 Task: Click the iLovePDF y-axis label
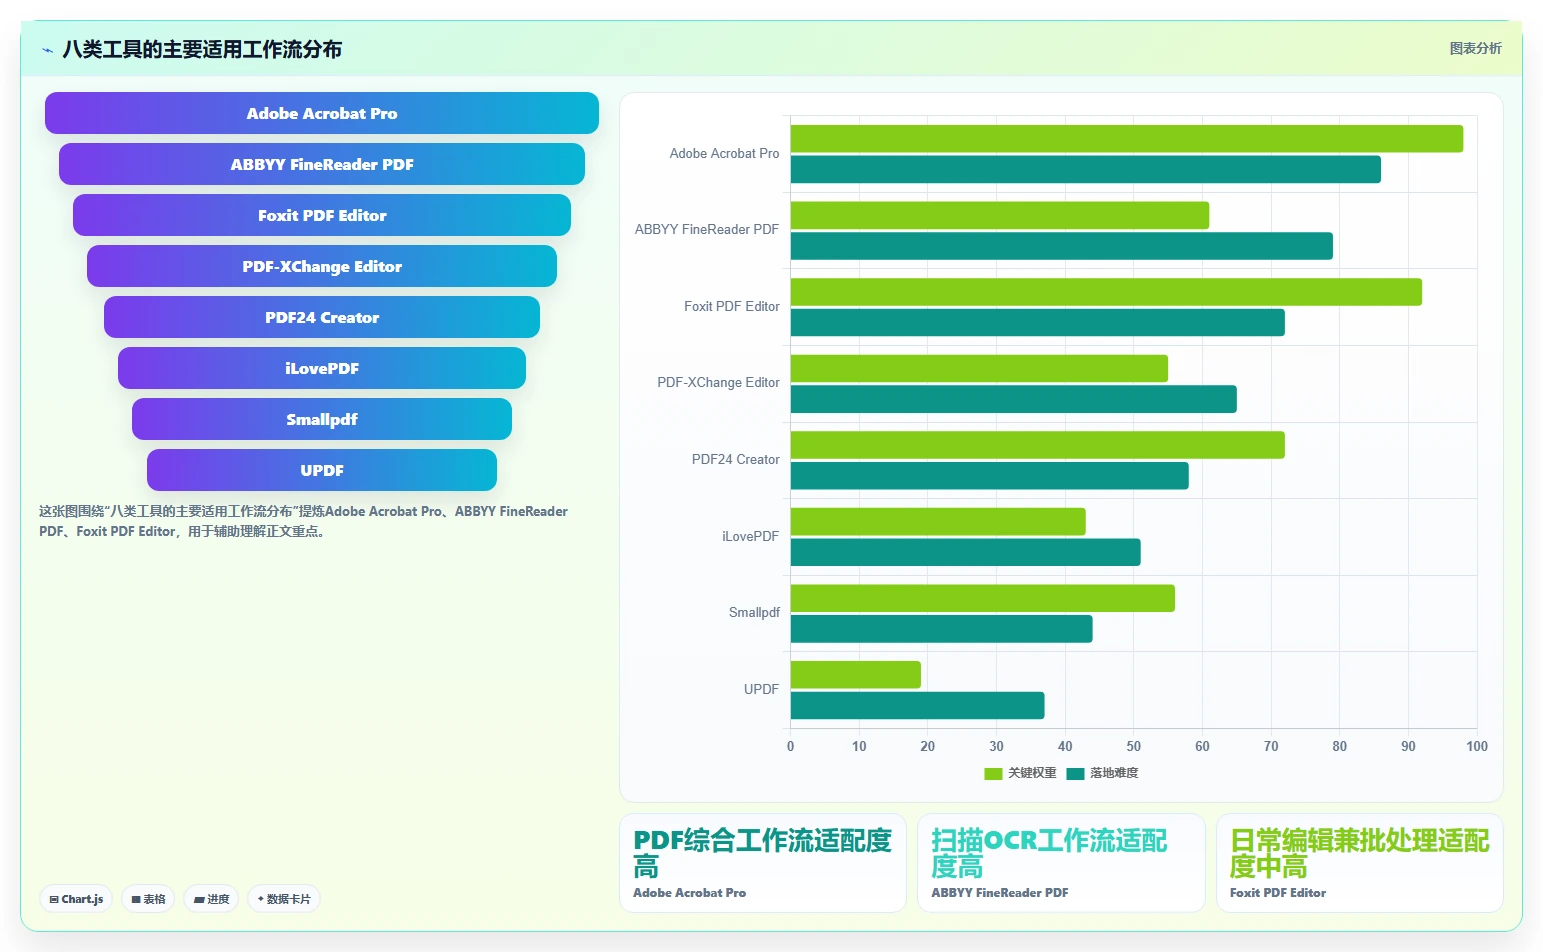[751, 536]
